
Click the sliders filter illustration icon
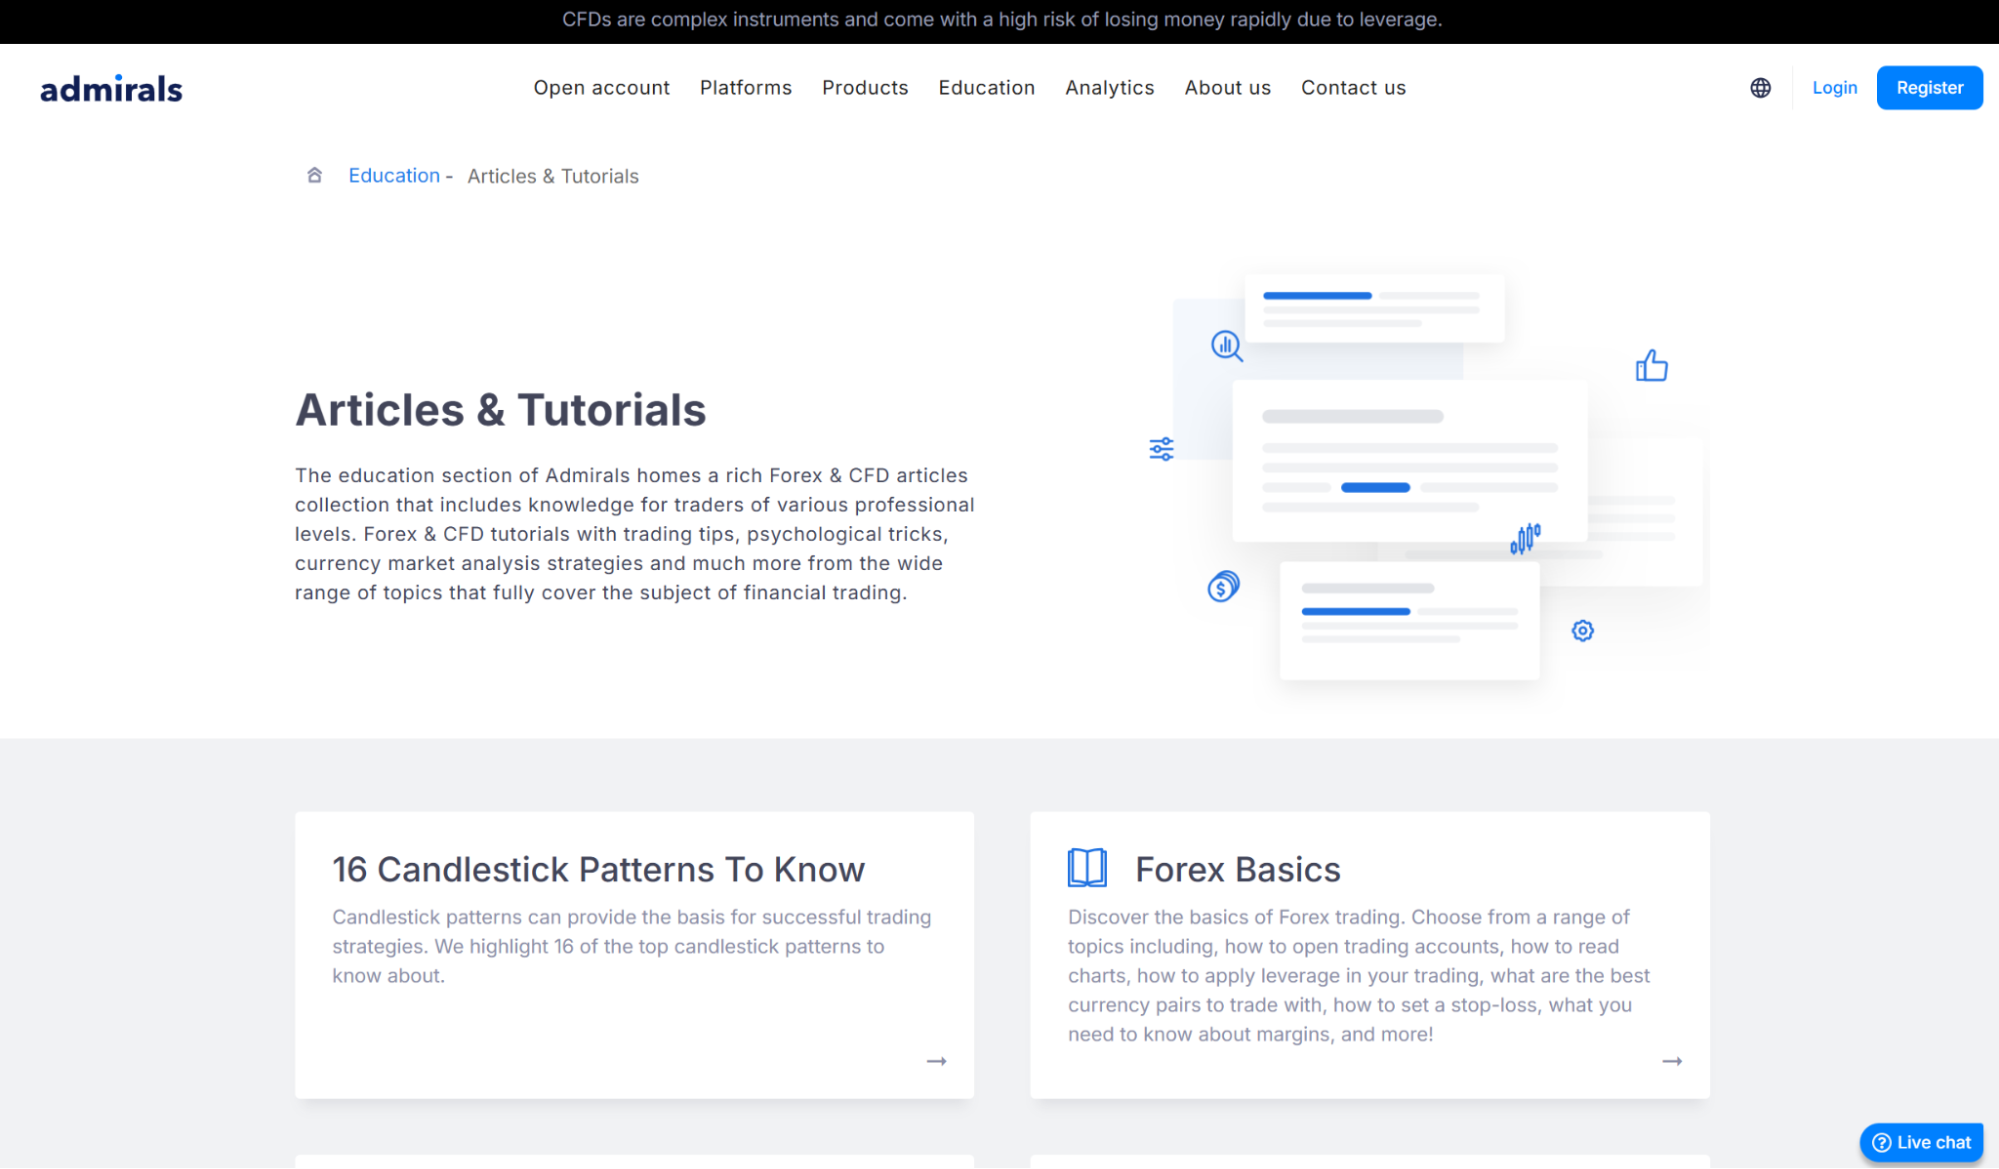[1161, 449]
